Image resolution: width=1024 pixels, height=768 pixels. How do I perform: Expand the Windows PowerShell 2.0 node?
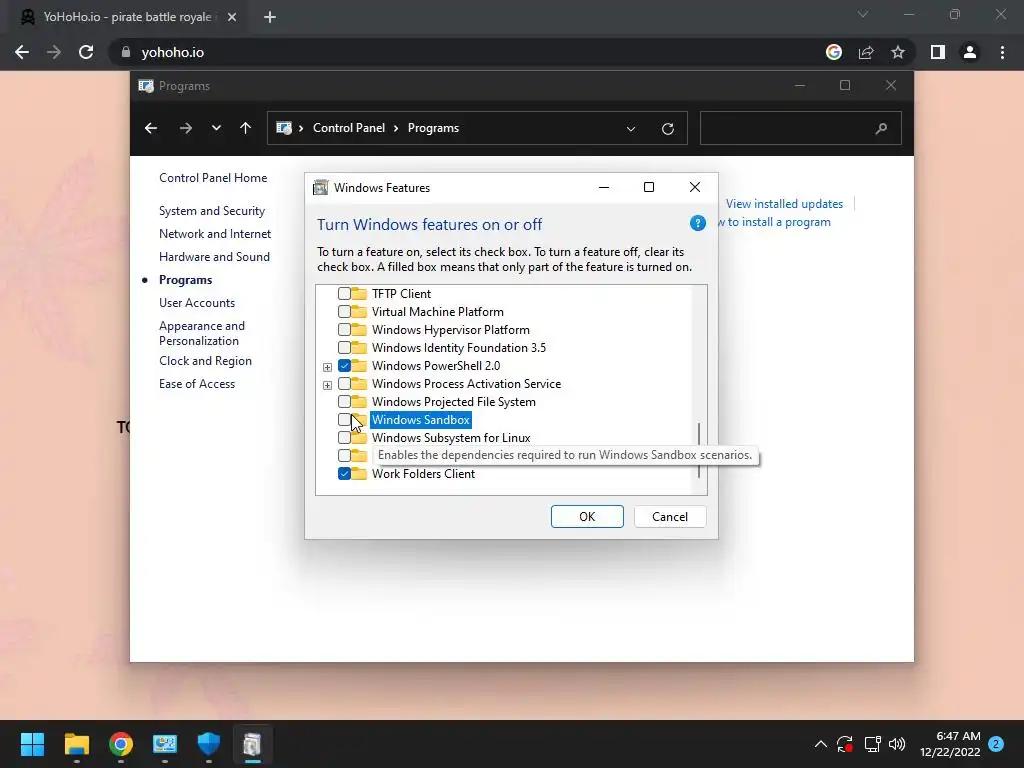pos(327,367)
